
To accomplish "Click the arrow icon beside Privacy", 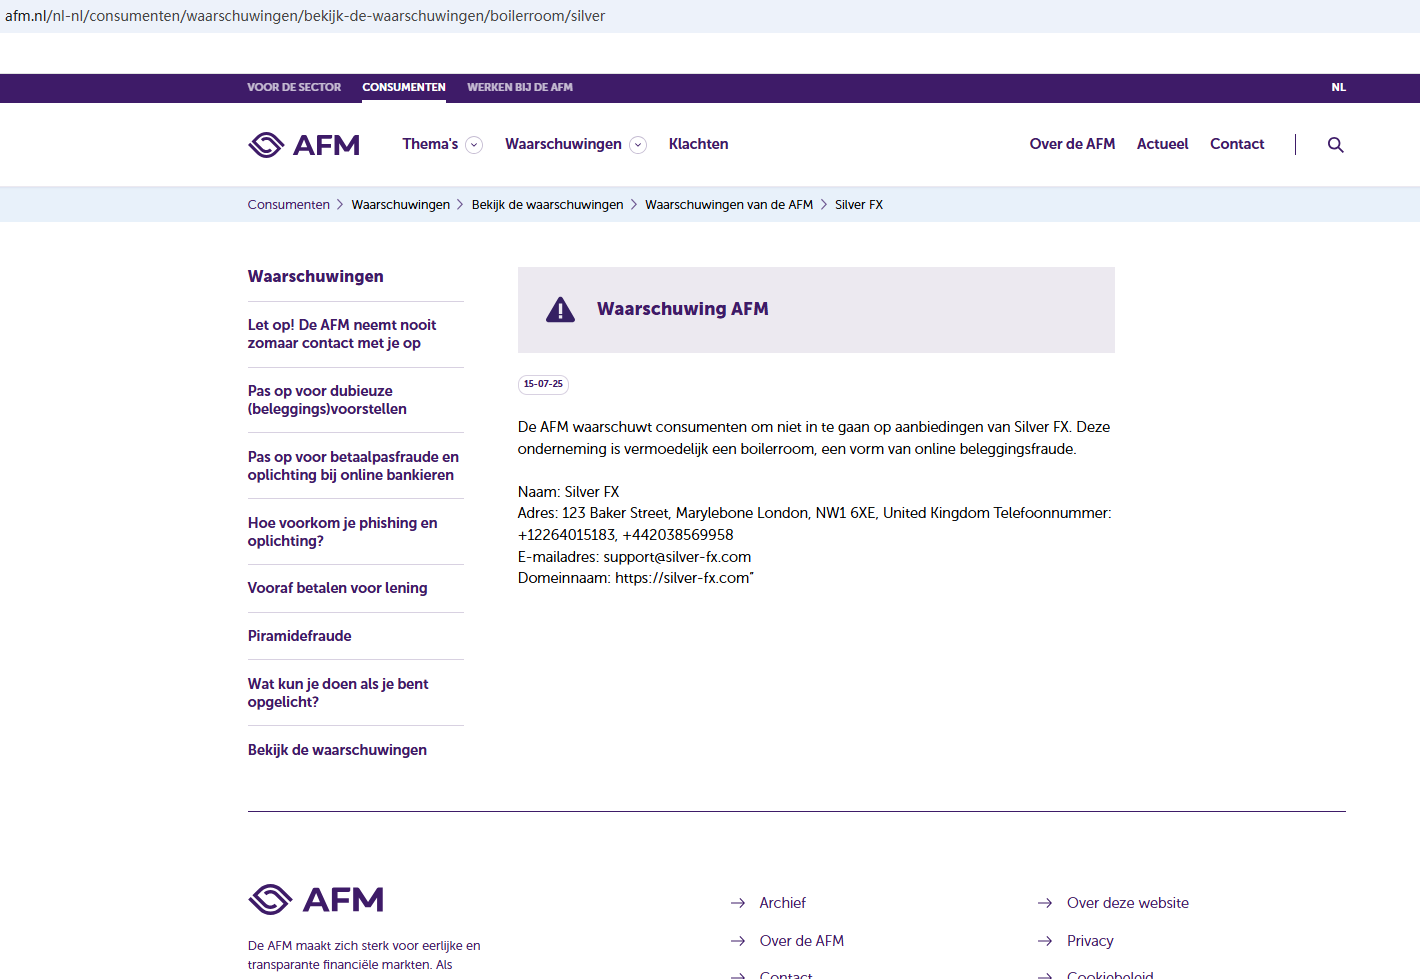I will pyautogui.click(x=1045, y=941).
